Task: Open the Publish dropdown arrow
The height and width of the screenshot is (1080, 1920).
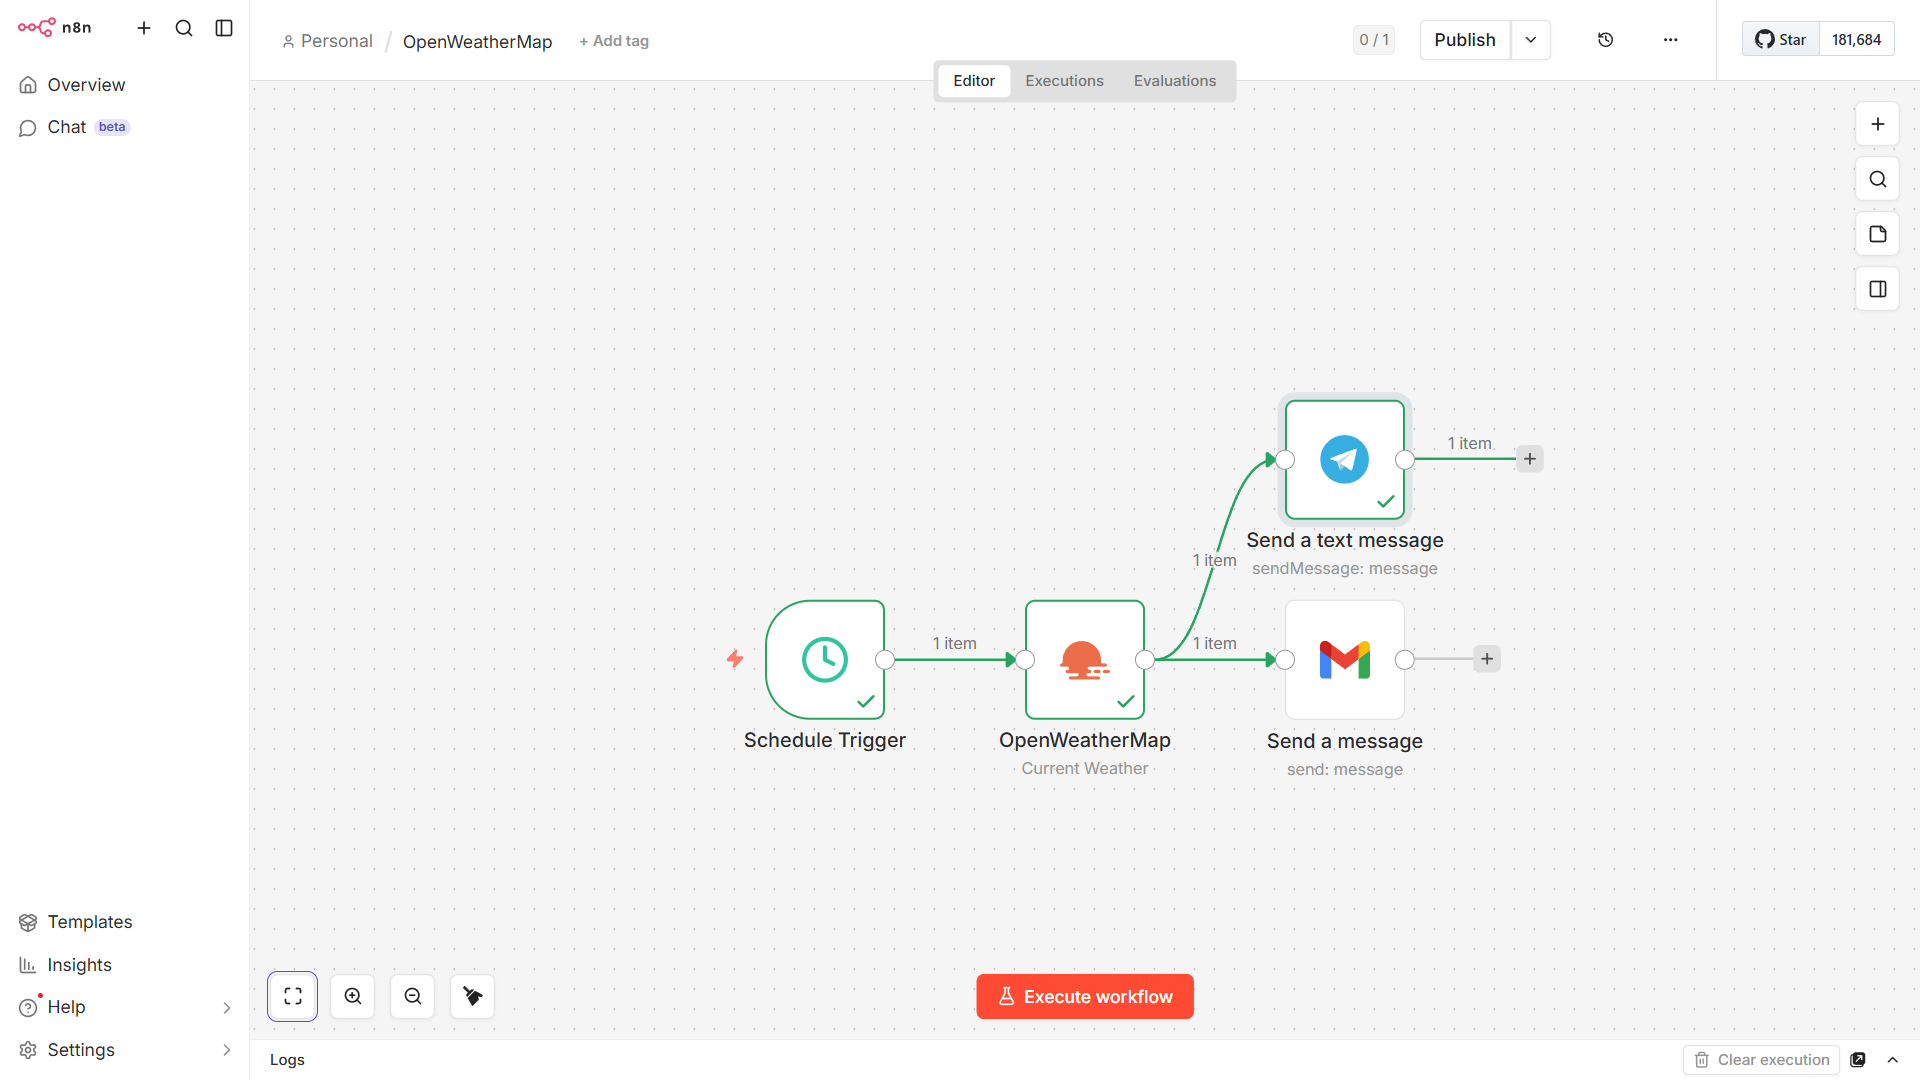Action: coord(1530,40)
